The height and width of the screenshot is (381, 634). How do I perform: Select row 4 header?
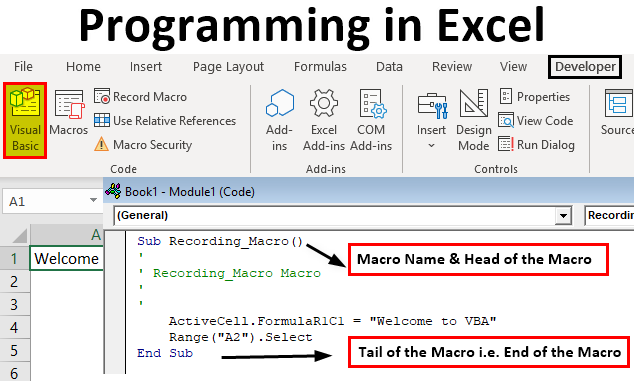pyautogui.click(x=15, y=328)
